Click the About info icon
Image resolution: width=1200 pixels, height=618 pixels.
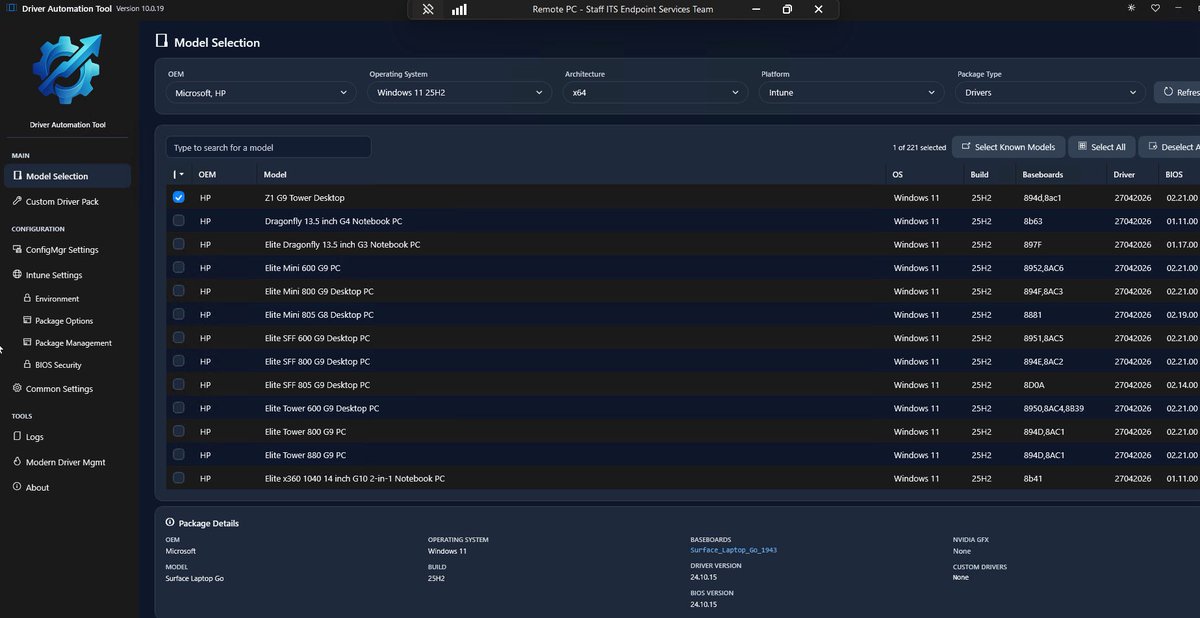(x=17, y=487)
